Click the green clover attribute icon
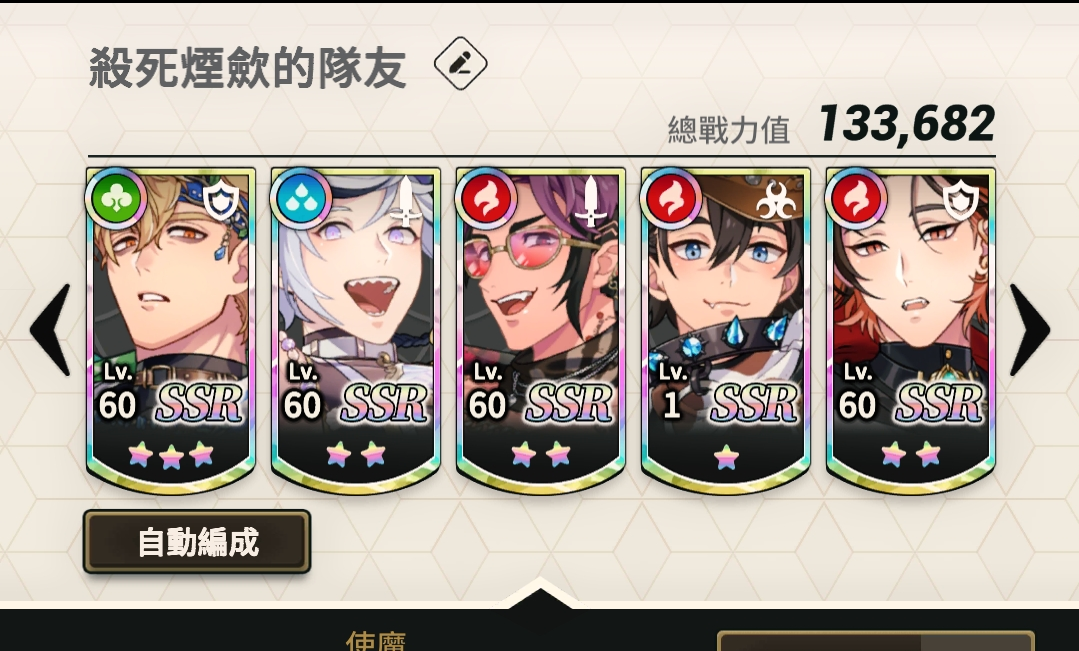 116,198
